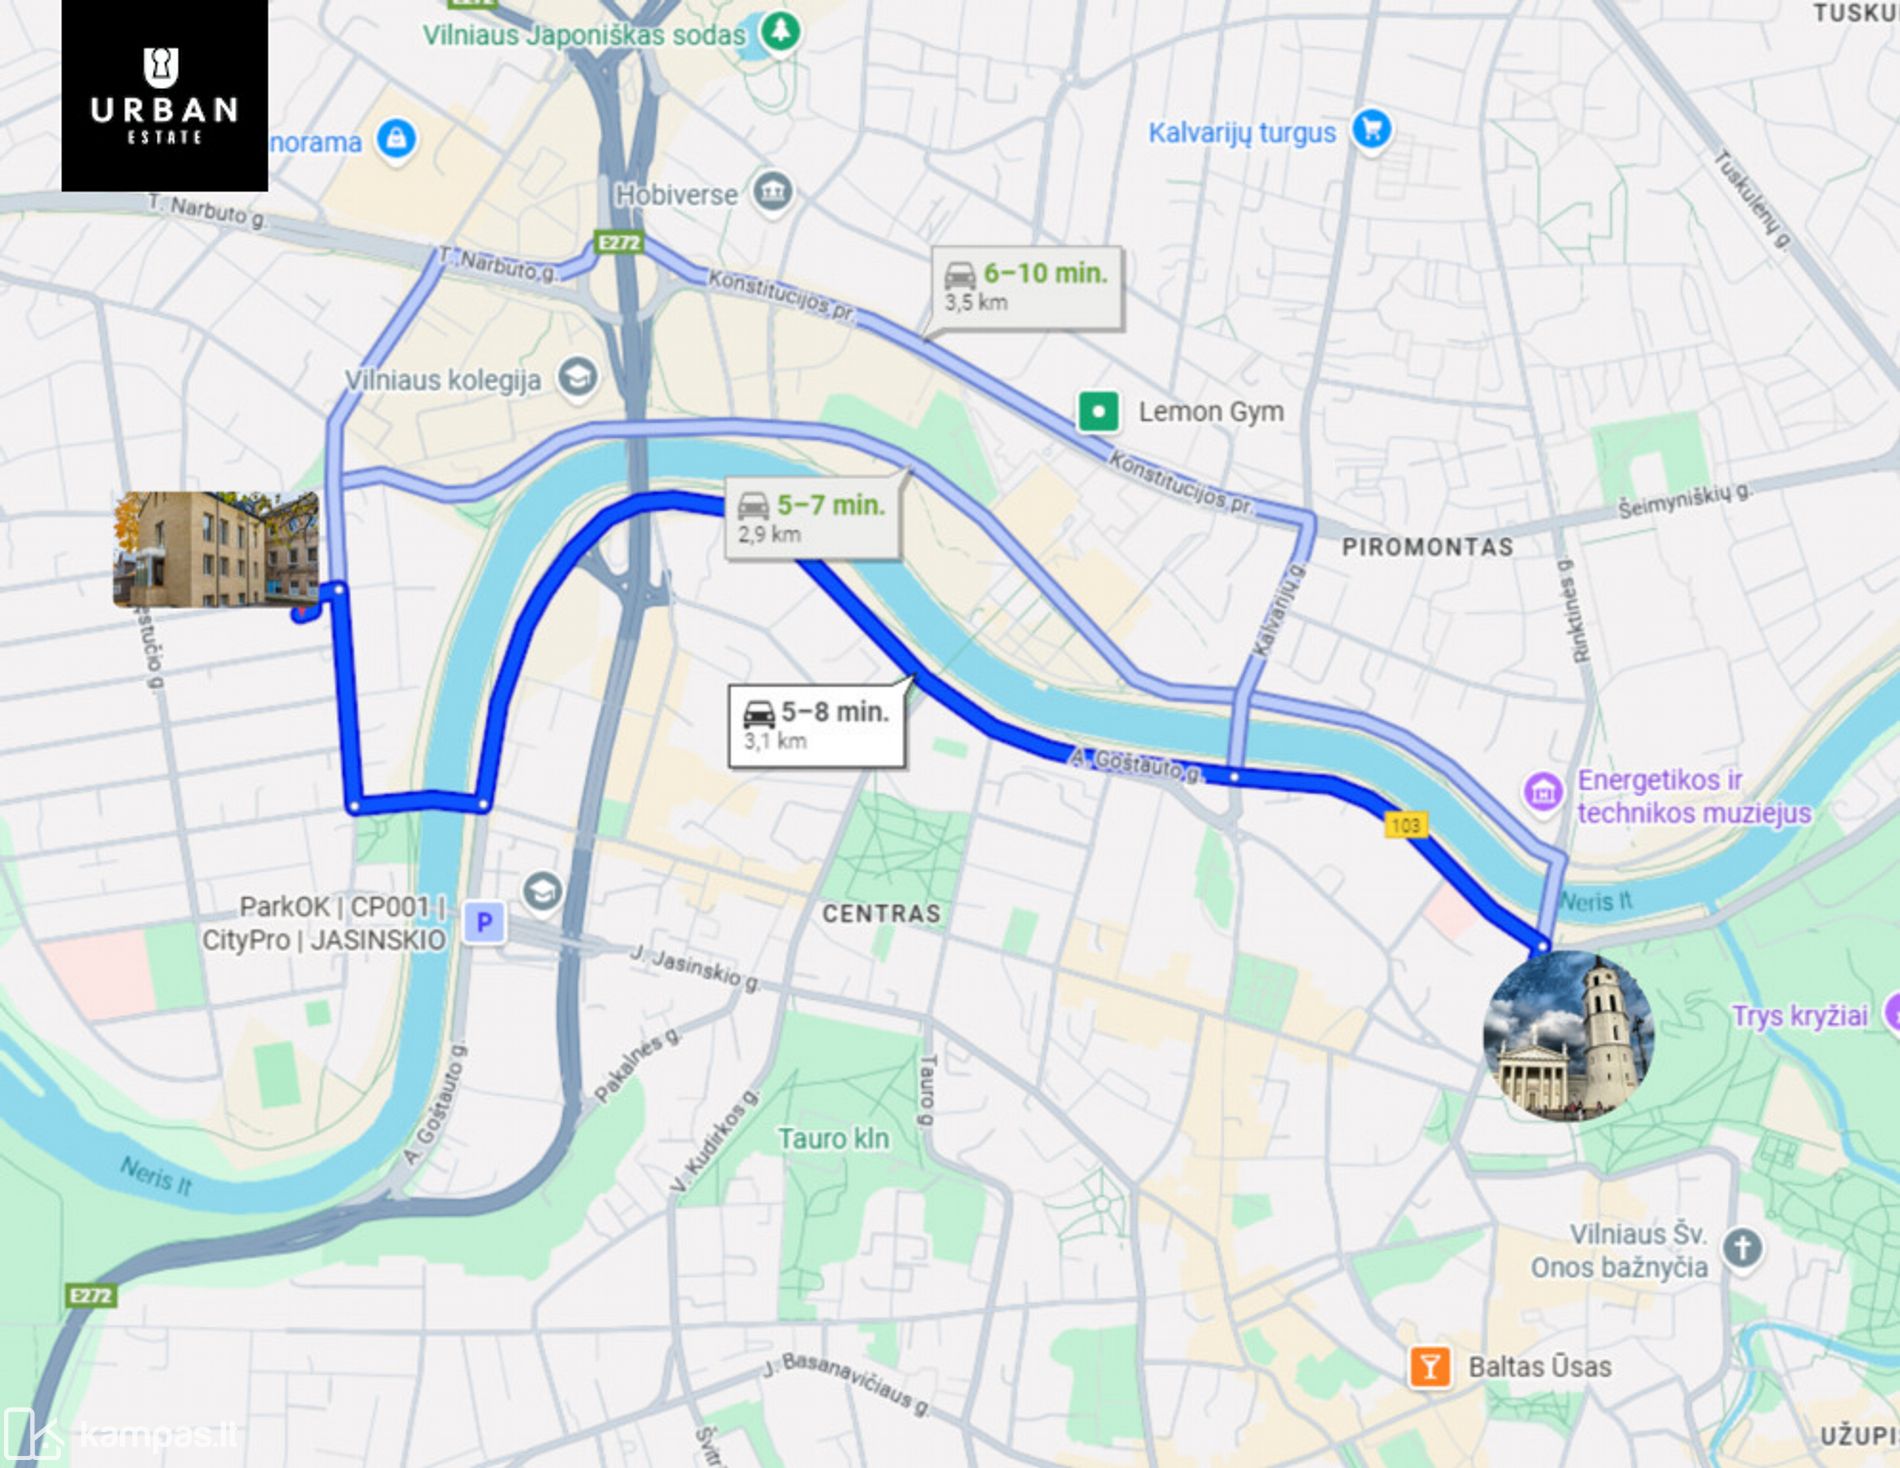This screenshot has width=1900, height=1468.
Task: Click the yellow 103 road badge
Action: point(1406,825)
